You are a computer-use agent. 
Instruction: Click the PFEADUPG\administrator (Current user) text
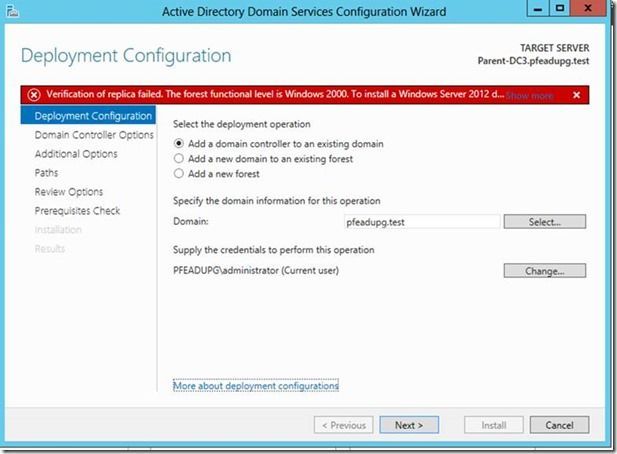[256, 271]
